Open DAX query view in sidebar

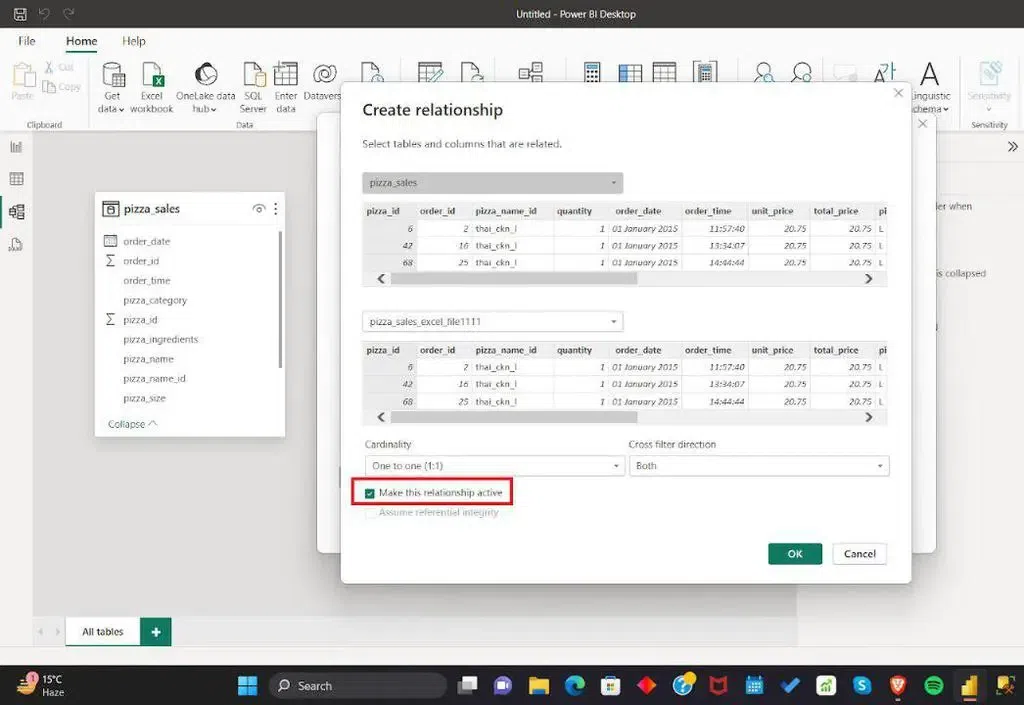click(x=16, y=244)
